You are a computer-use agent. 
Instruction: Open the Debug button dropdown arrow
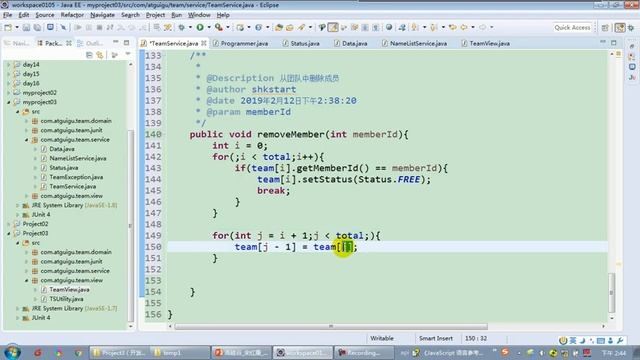pyautogui.click(x=190, y=27)
